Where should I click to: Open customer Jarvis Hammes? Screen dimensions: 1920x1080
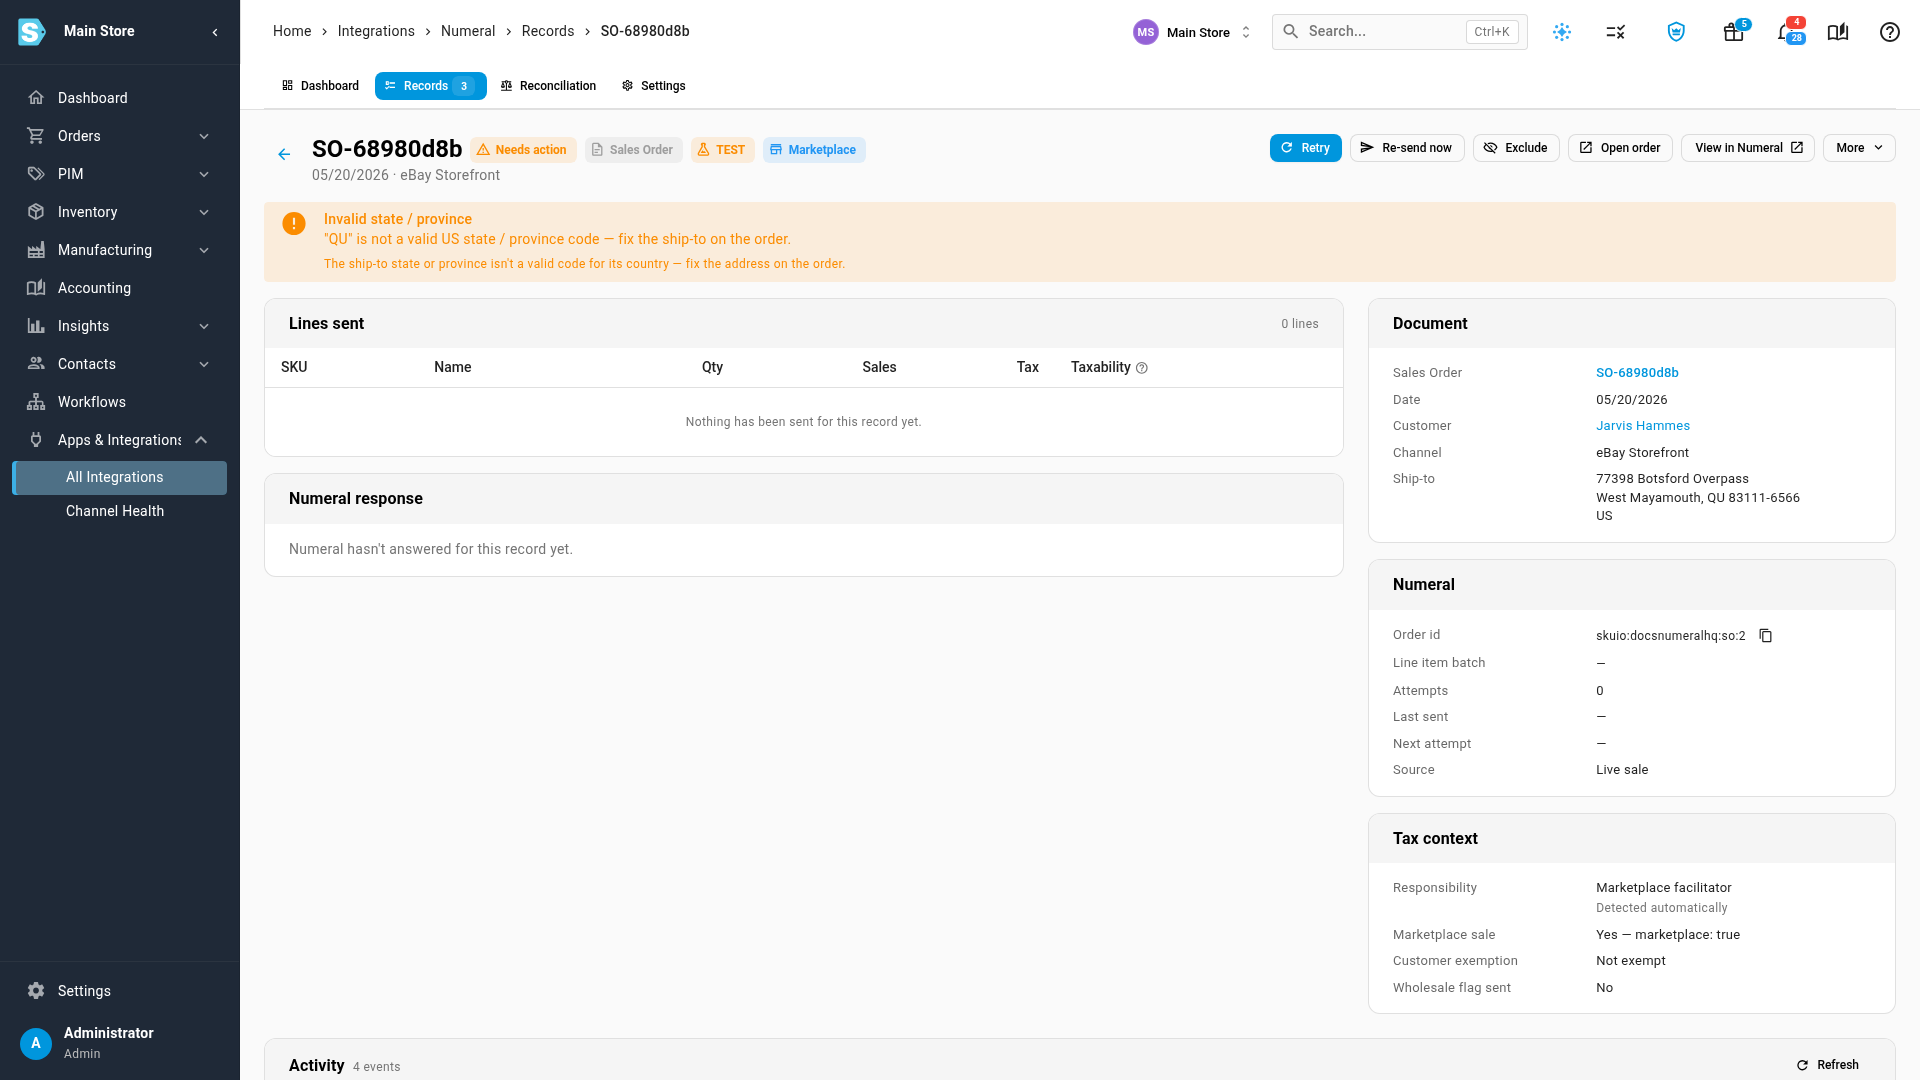pyautogui.click(x=1643, y=426)
